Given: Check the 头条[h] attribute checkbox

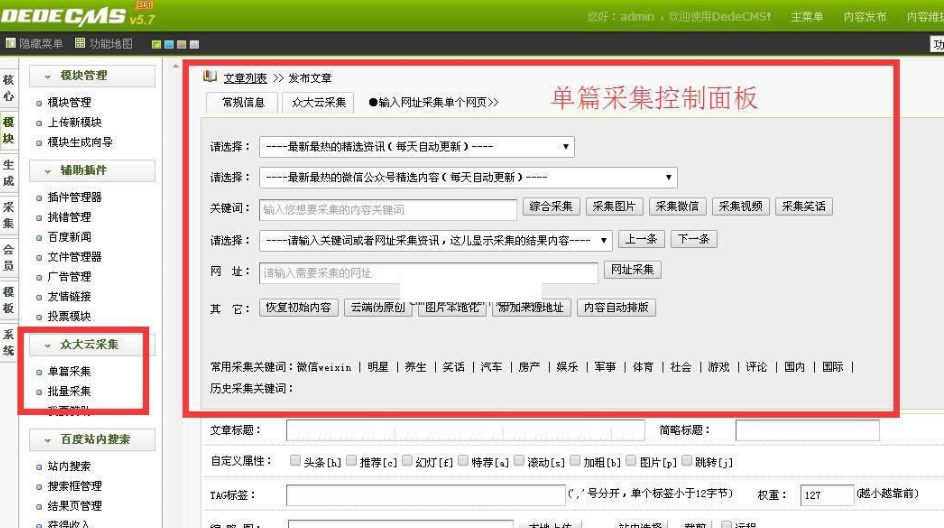Looking at the screenshot, I should click(x=295, y=461).
